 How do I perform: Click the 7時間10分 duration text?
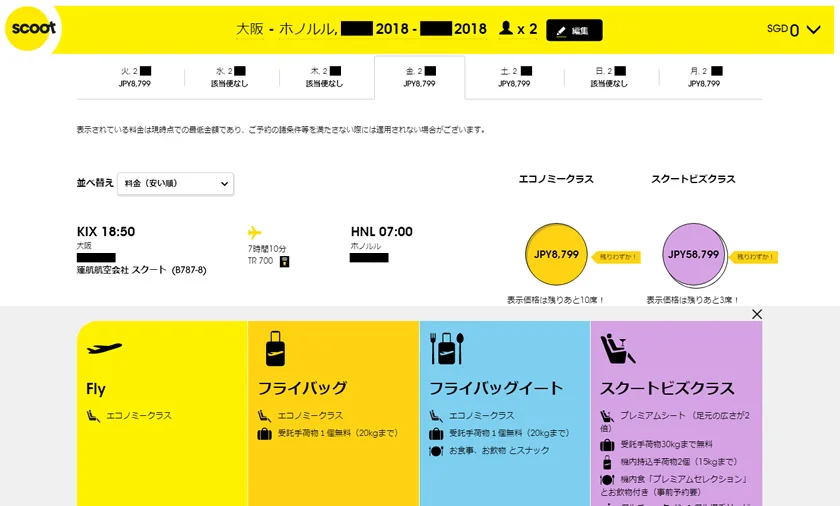coord(267,249)
